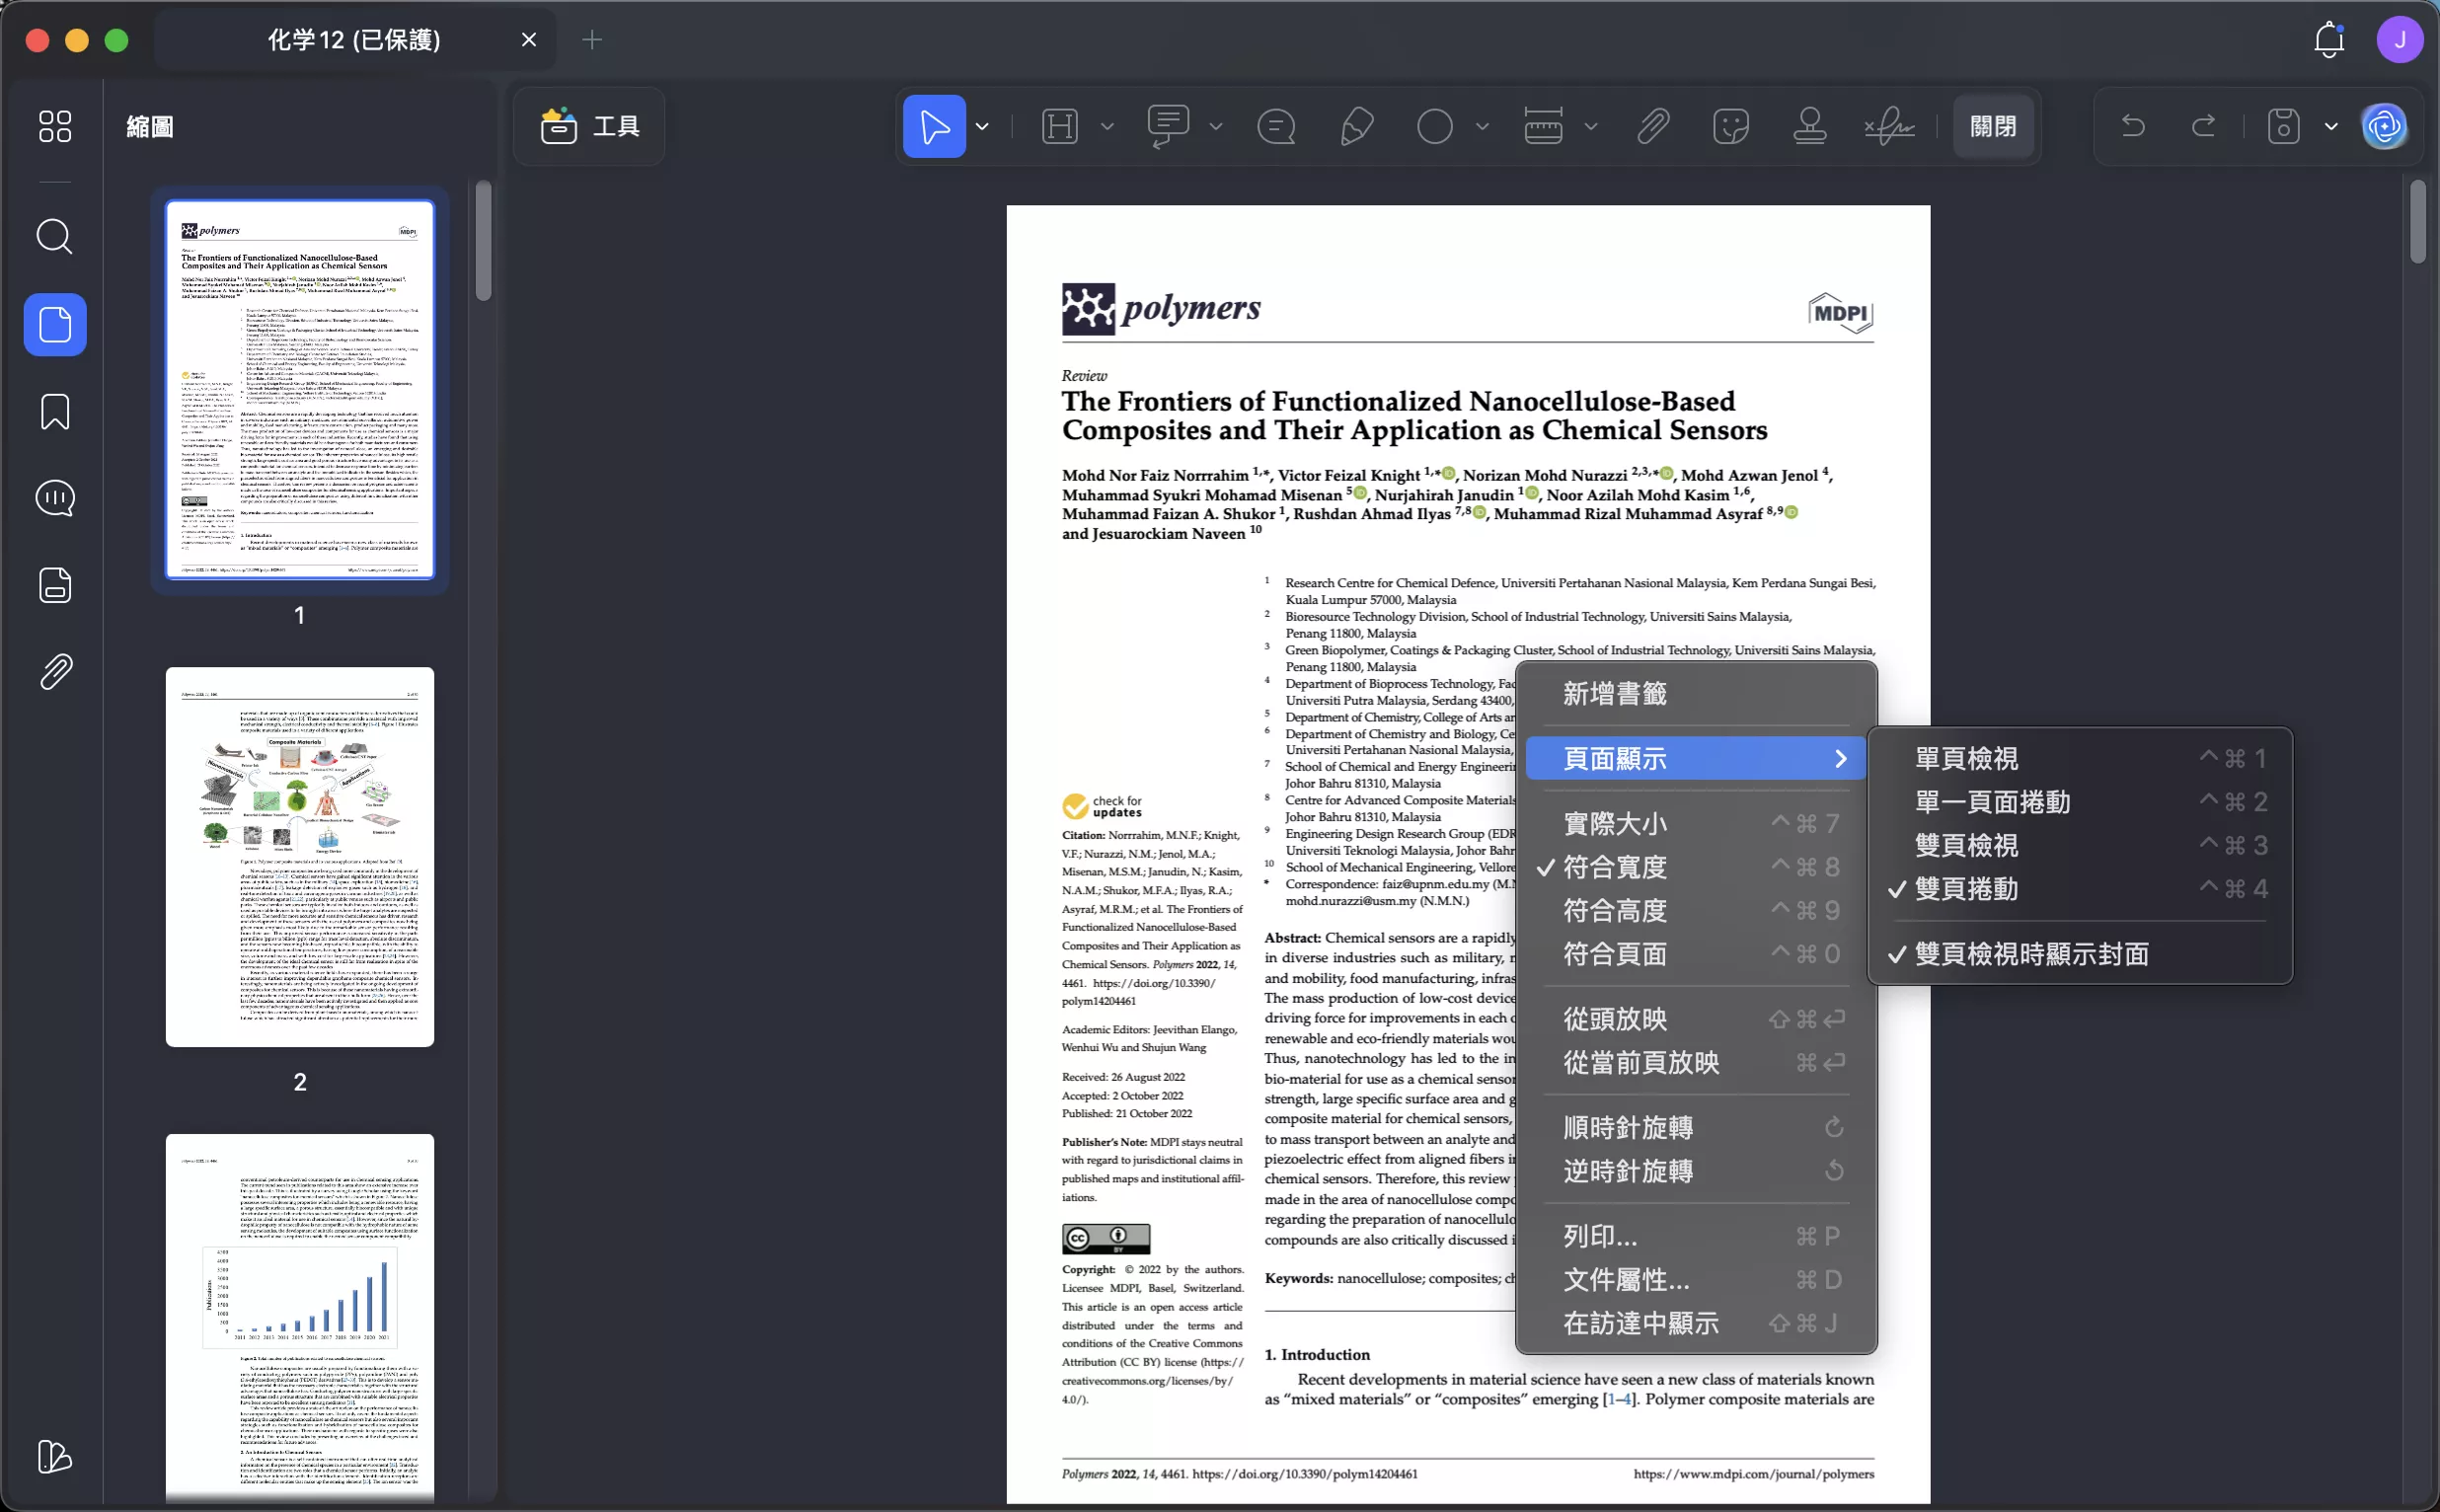Click the thumbnail panel scrollbar

point(484,240)
